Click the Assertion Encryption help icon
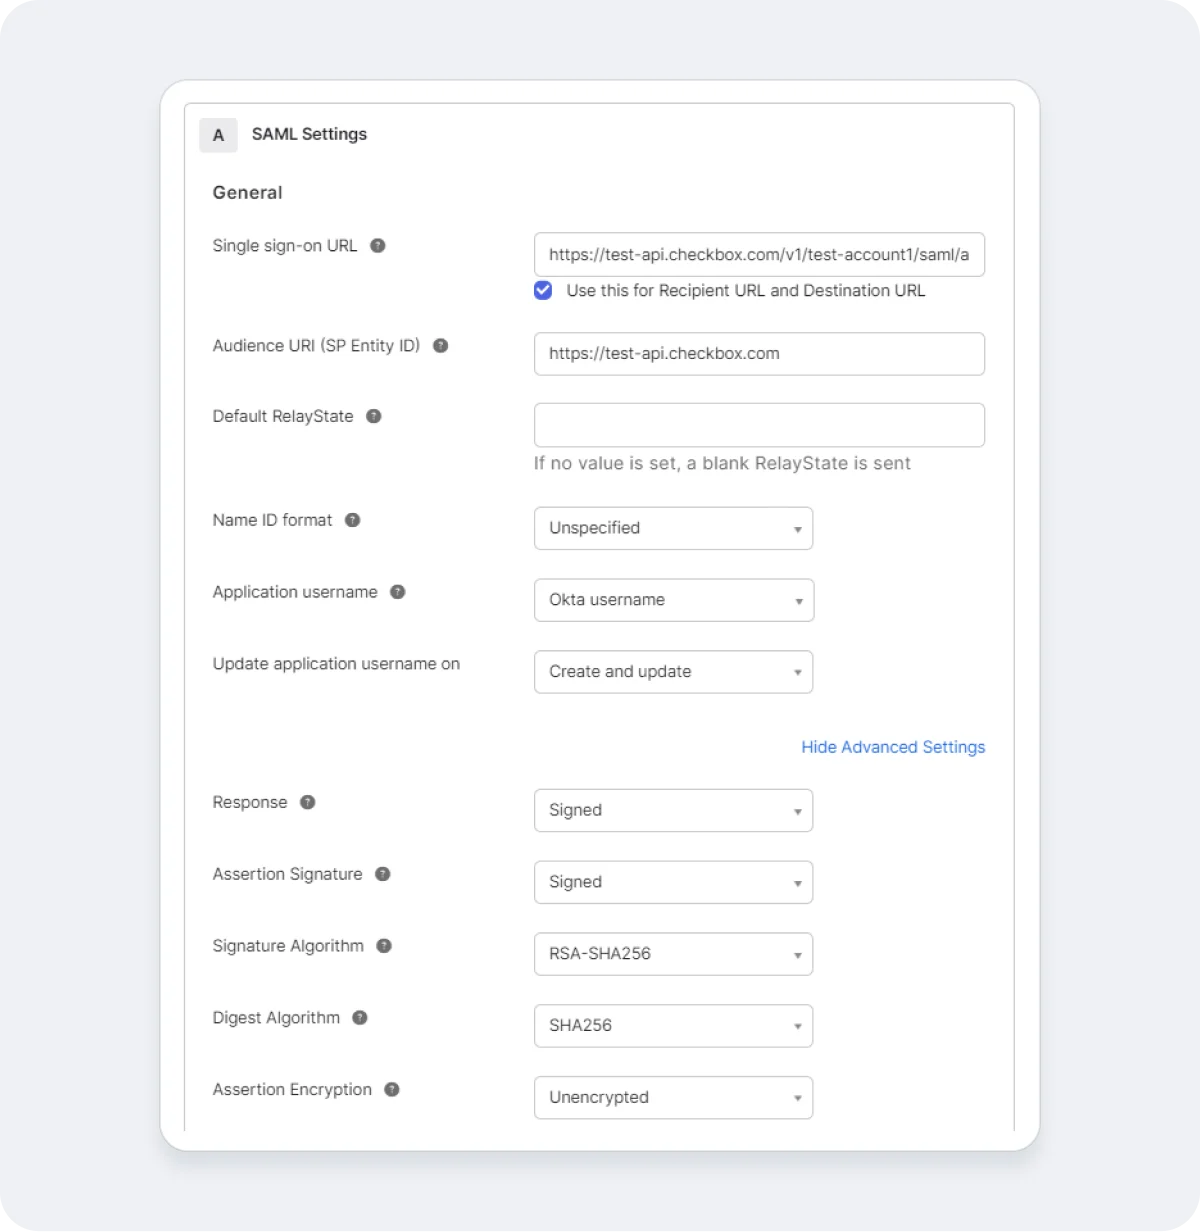 390,1090
